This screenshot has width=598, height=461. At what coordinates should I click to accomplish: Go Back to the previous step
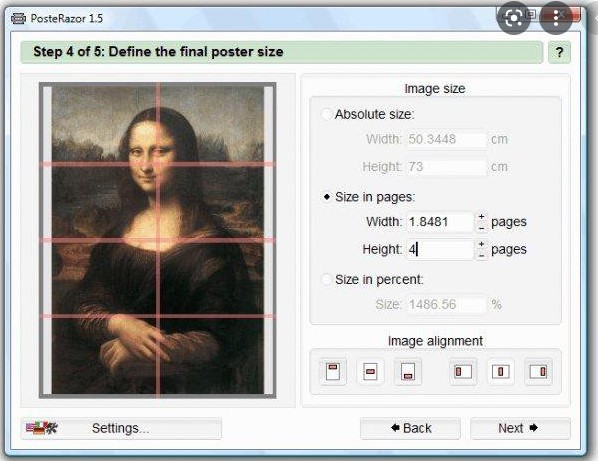click(410, 428)
